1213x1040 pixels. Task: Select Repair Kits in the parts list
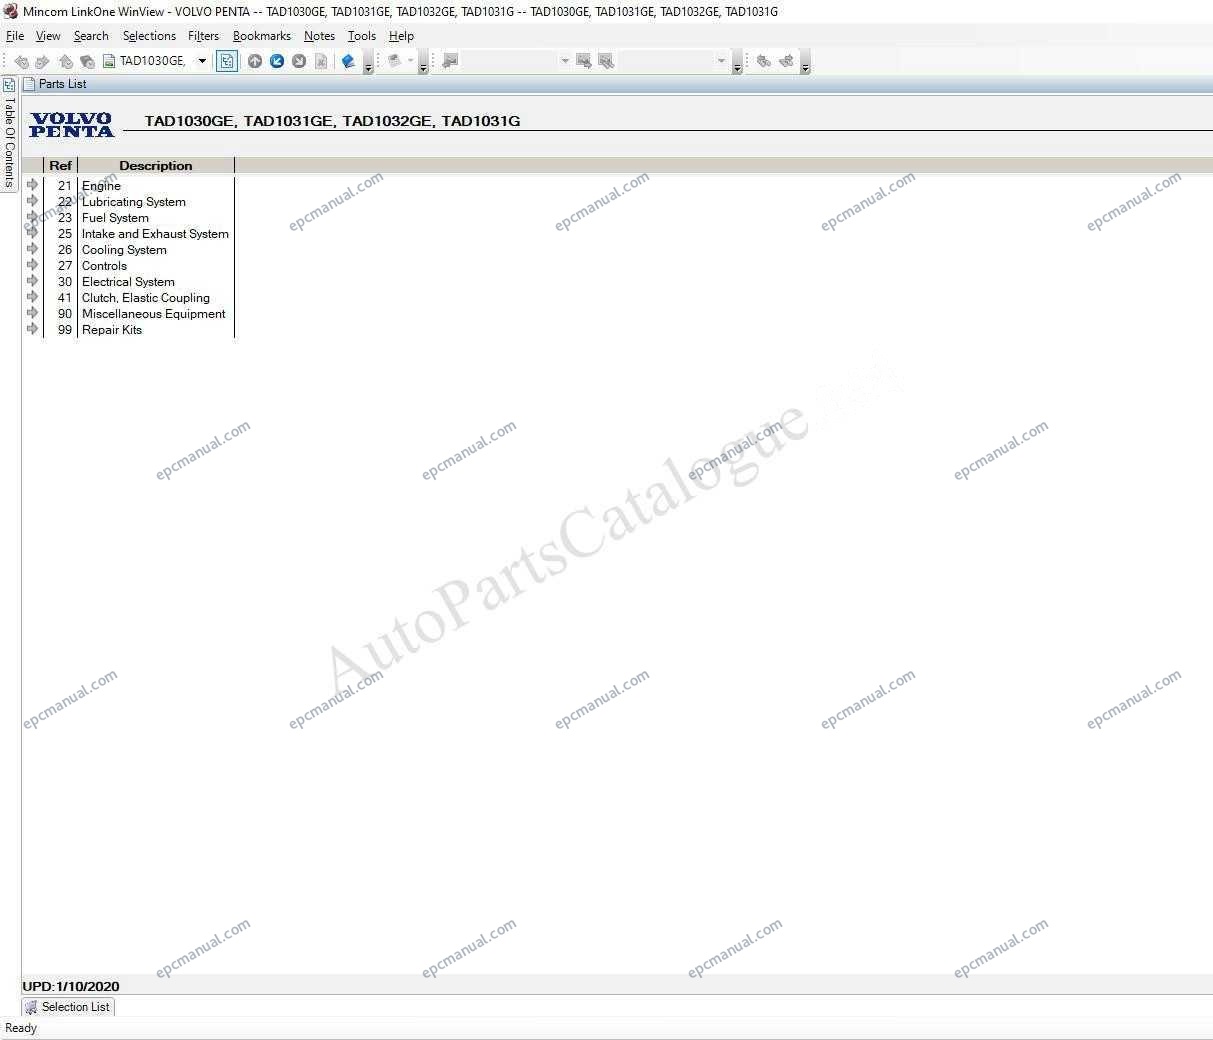(112, 330)
